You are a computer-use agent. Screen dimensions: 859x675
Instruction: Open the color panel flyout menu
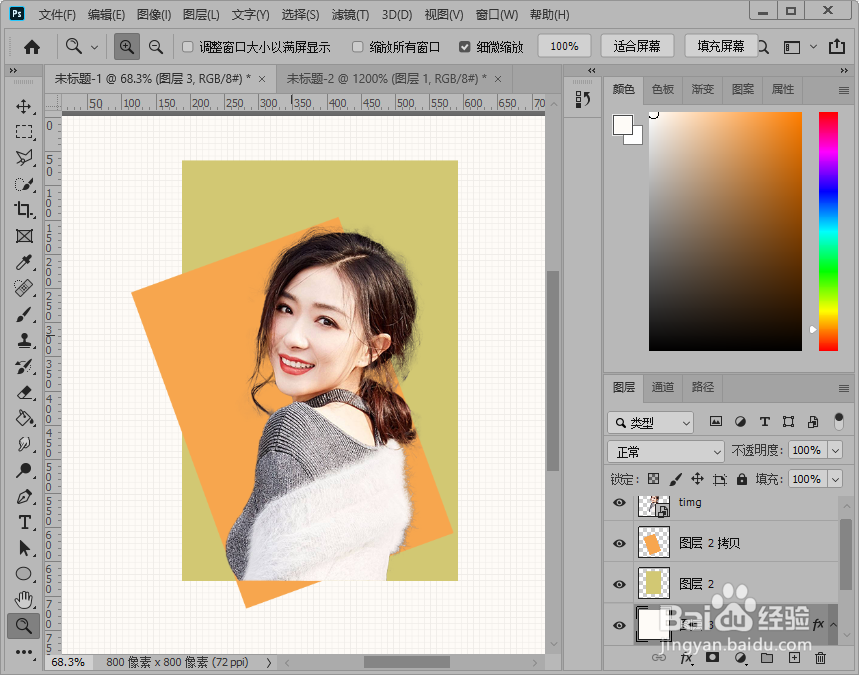pyautogui.click(x=844, y=90)
